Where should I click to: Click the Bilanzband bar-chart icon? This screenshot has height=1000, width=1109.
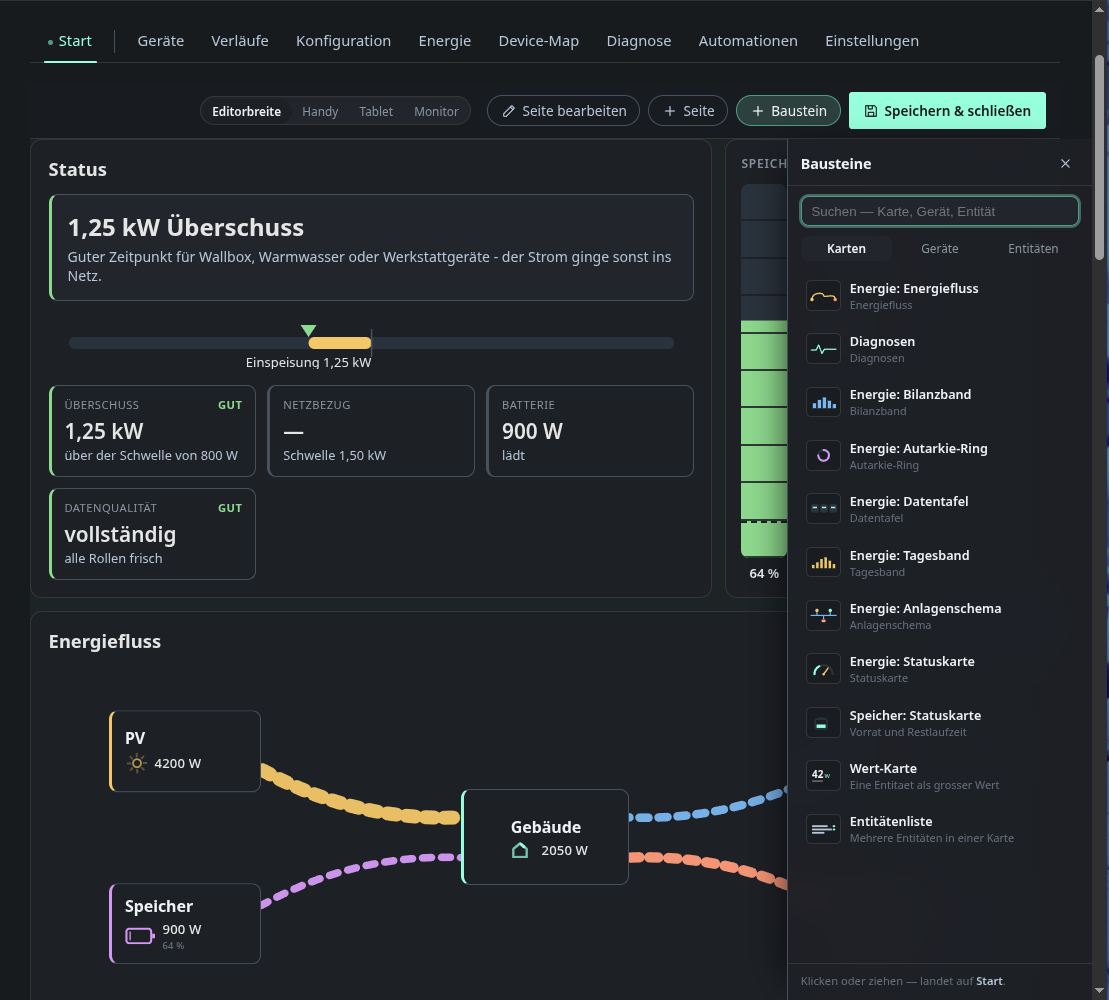tap(823, 402)
